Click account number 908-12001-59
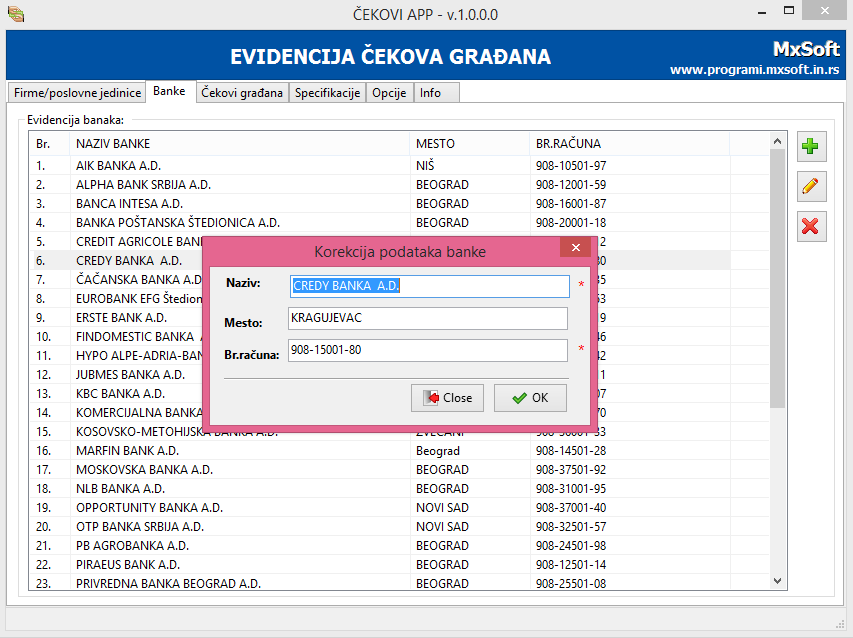 pos(571,184)
